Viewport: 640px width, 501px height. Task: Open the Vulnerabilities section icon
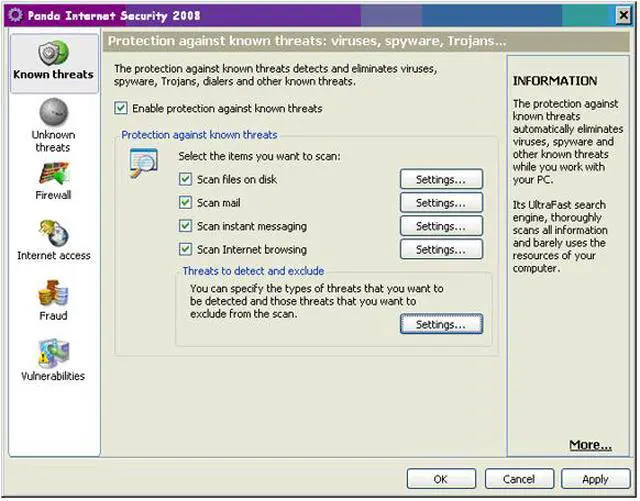[x=53, y=353]
